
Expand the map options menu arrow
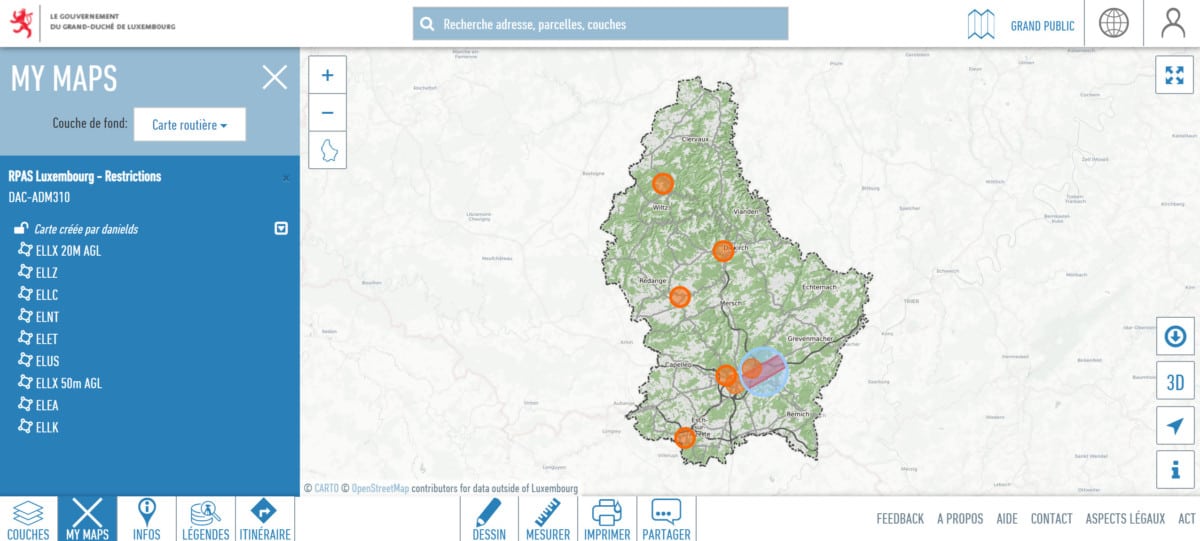tap(281, 228)
